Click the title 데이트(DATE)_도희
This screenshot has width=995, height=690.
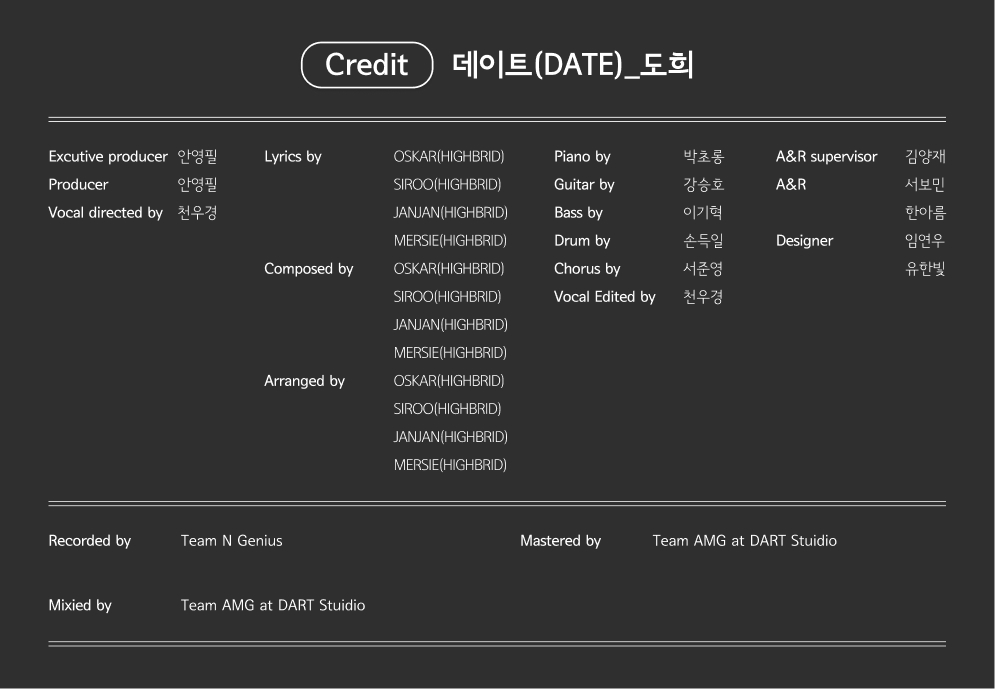coord(573,65)
